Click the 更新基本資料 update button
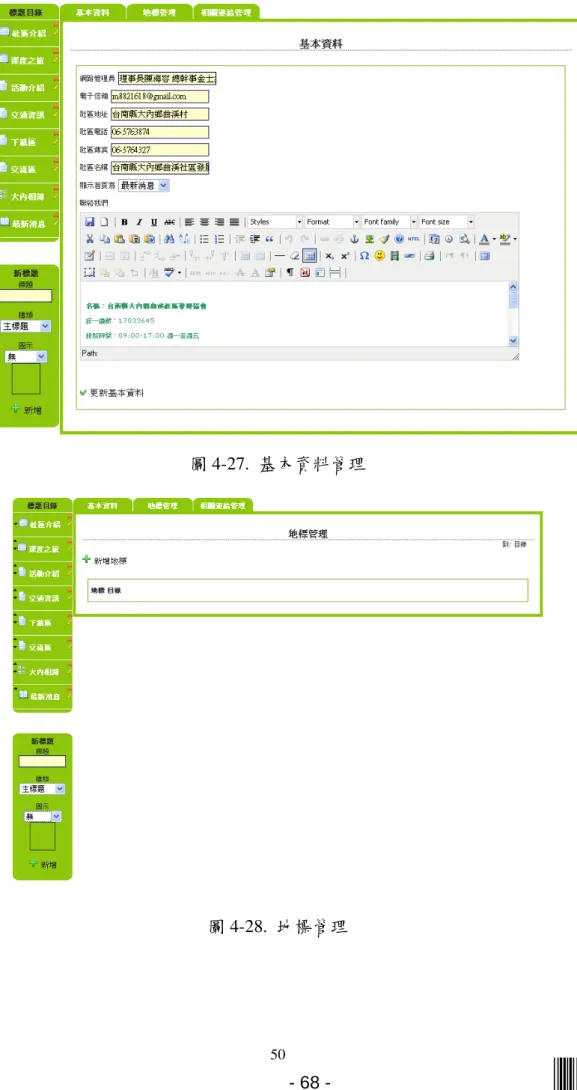 click(112, 393)
